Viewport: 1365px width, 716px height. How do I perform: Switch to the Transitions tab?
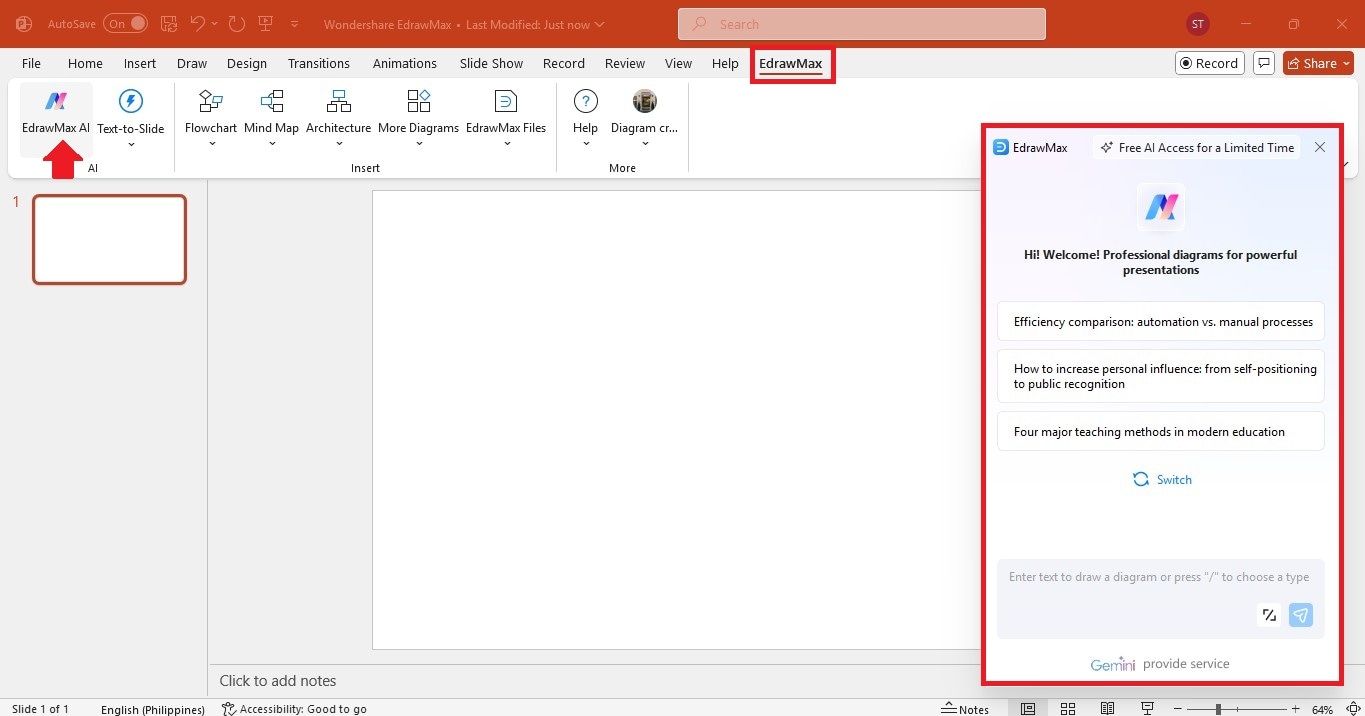coord(318,63)
